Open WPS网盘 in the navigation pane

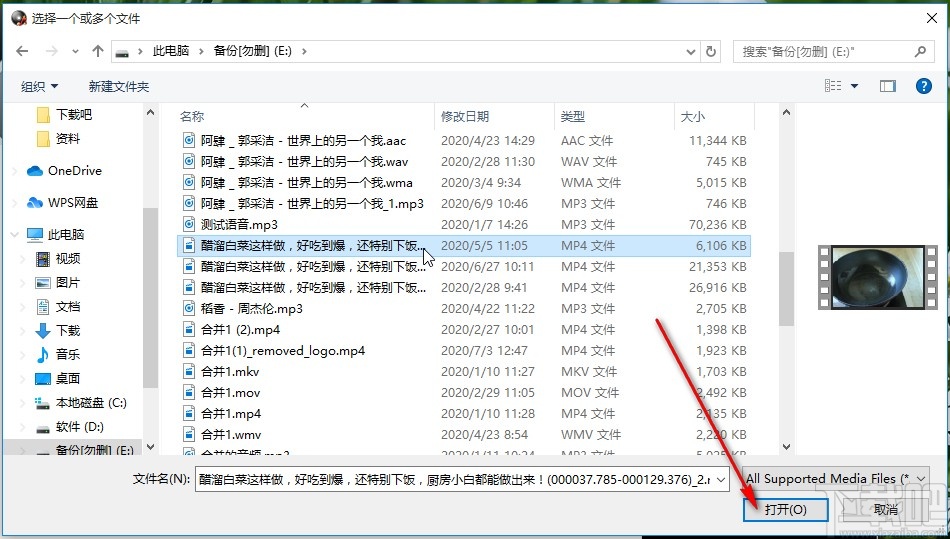point(62,203)
